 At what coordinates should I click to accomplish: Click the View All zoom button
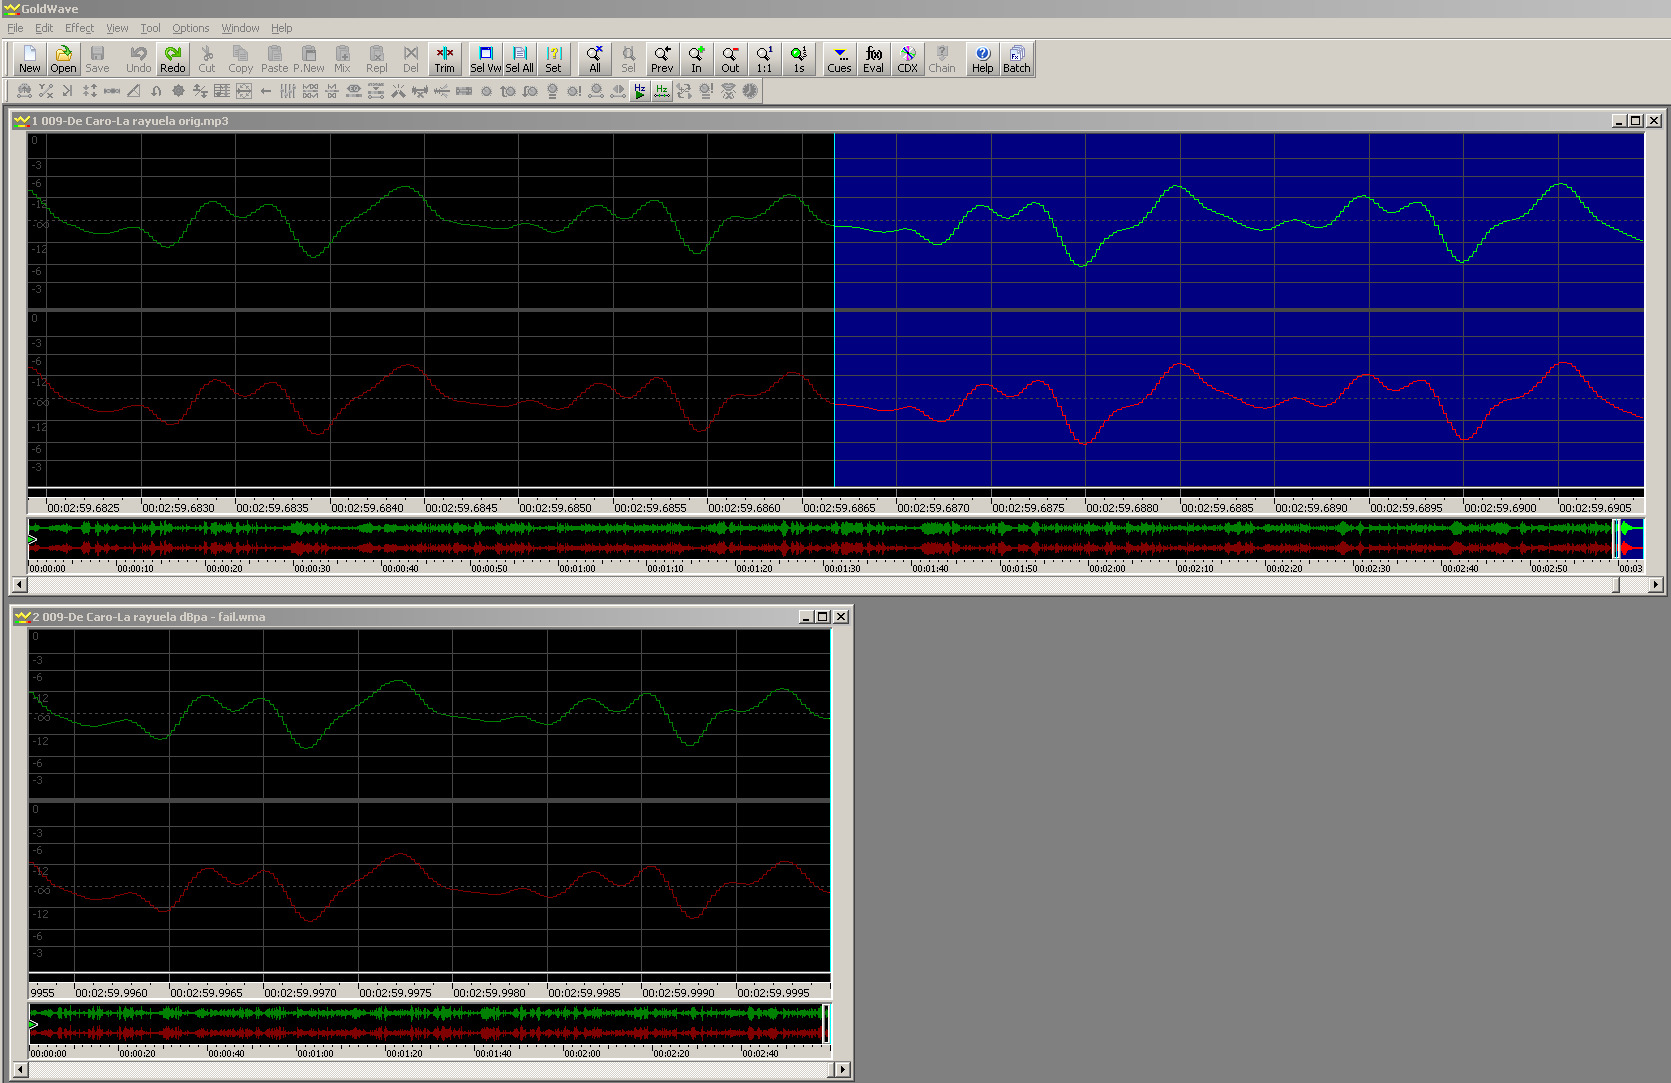coord(595,59)
